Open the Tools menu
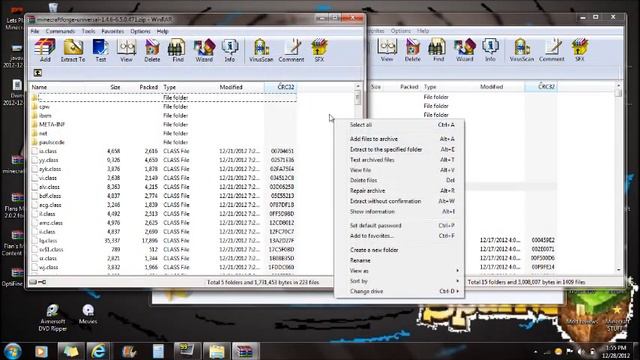 click(88, 31)
